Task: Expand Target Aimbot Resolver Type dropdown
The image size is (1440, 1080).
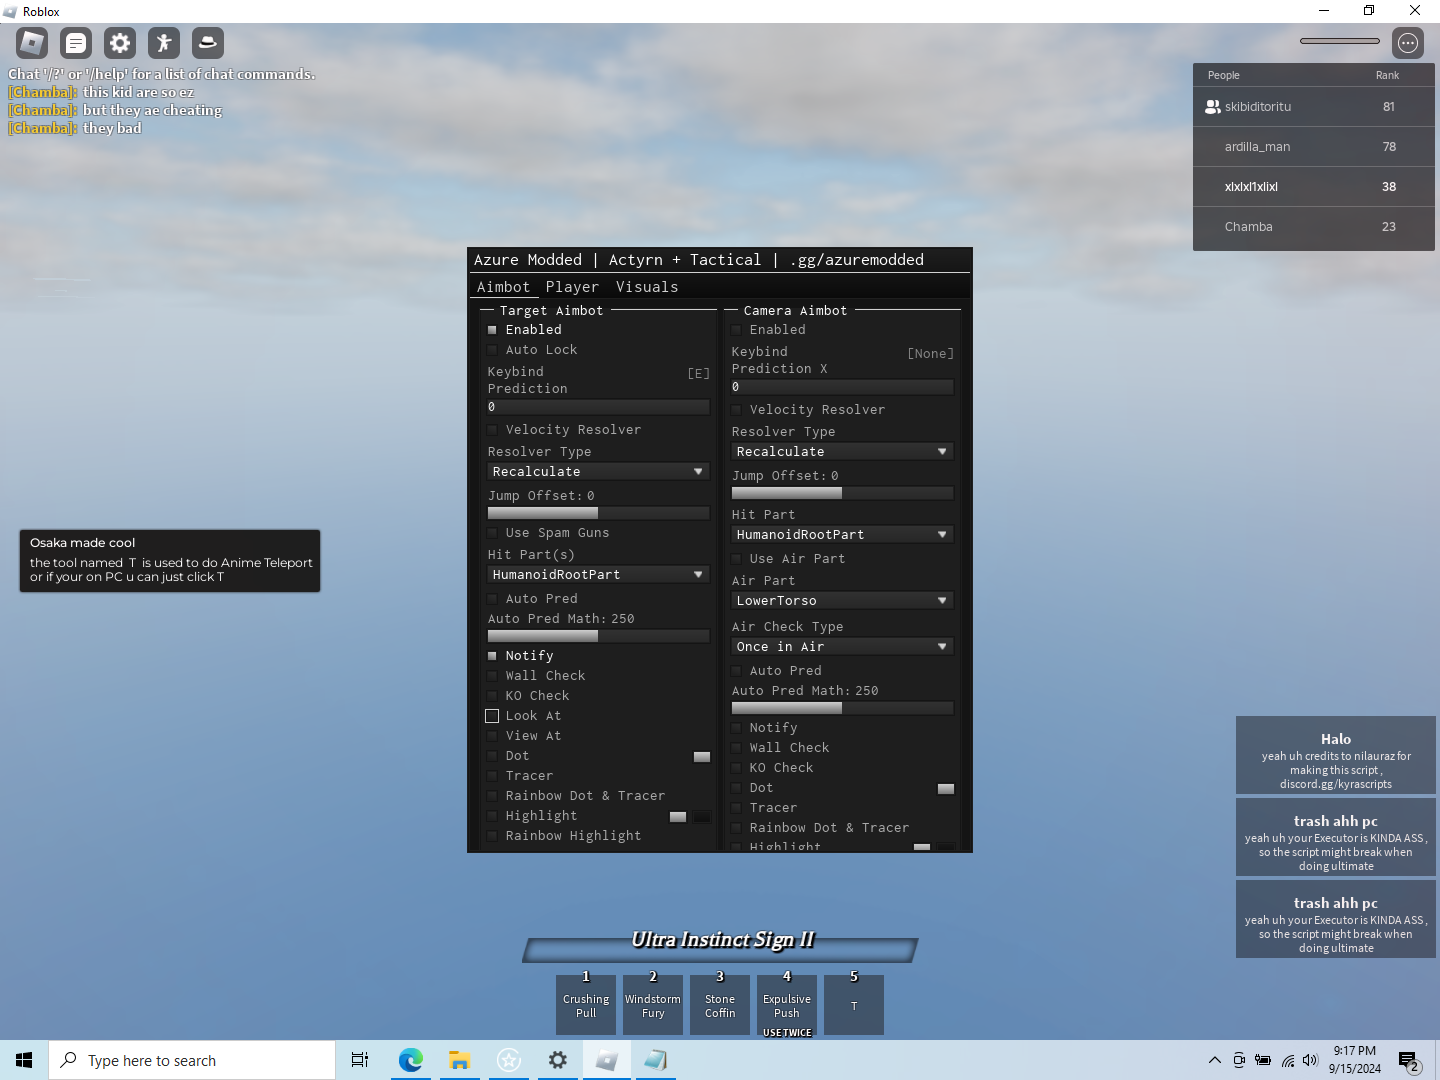Action: click(598, 472)
